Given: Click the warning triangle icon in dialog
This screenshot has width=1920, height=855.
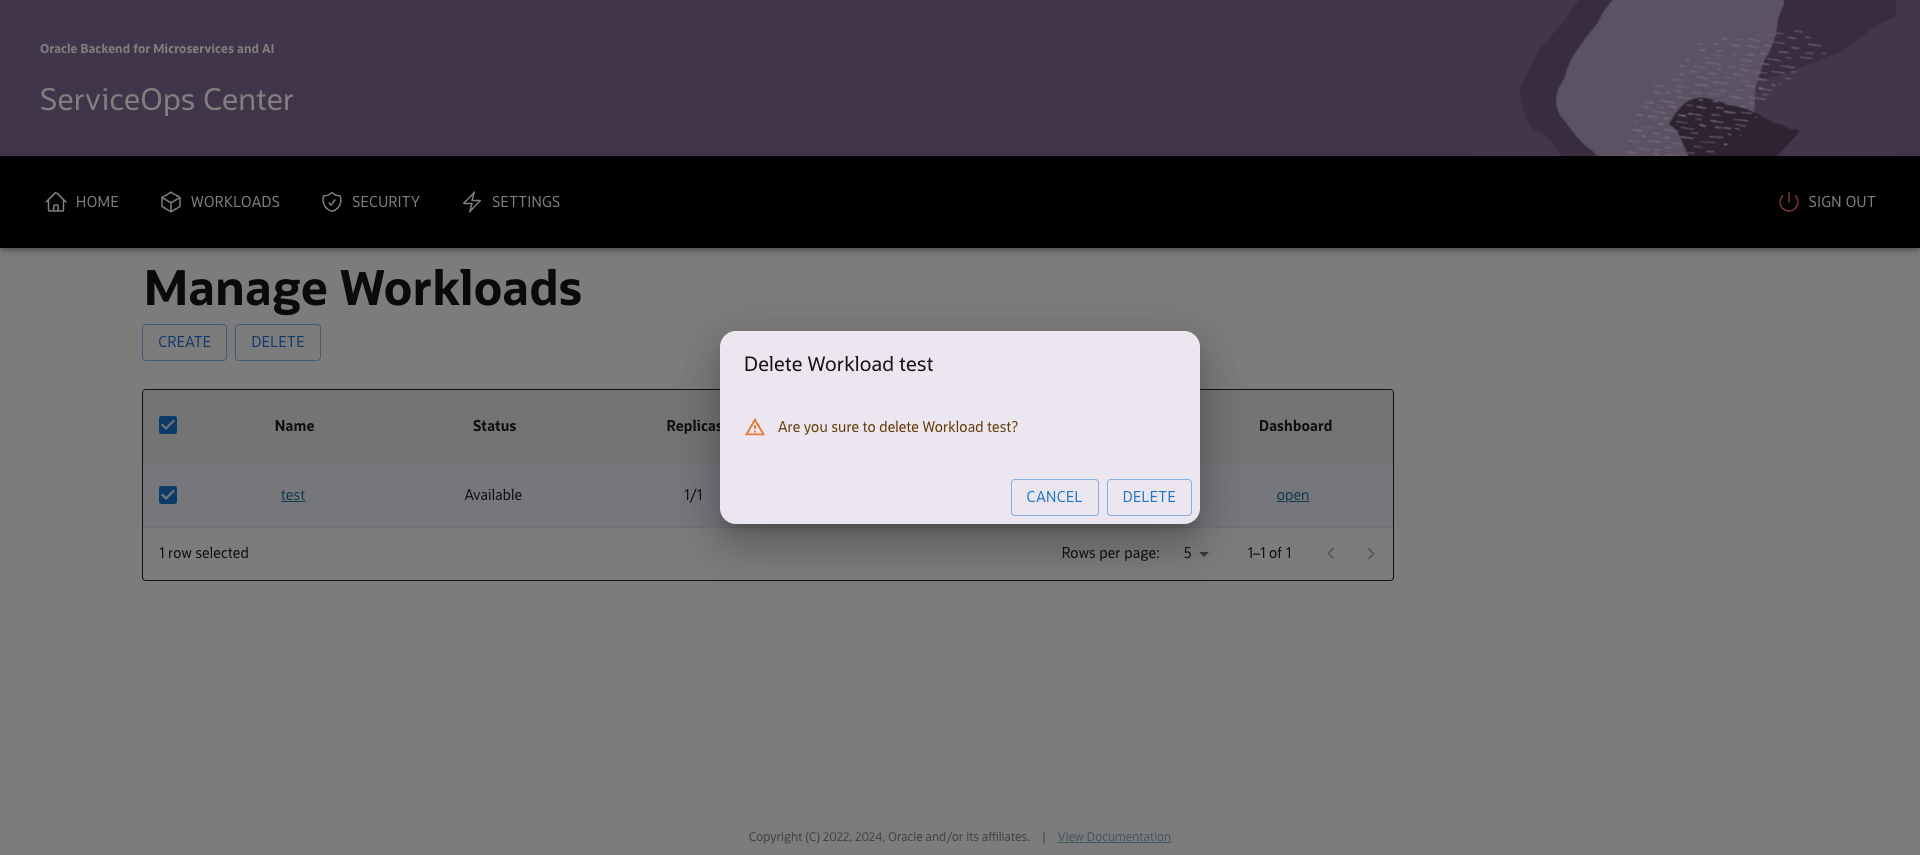Looking at the screenshot, I should coord(755,427).
